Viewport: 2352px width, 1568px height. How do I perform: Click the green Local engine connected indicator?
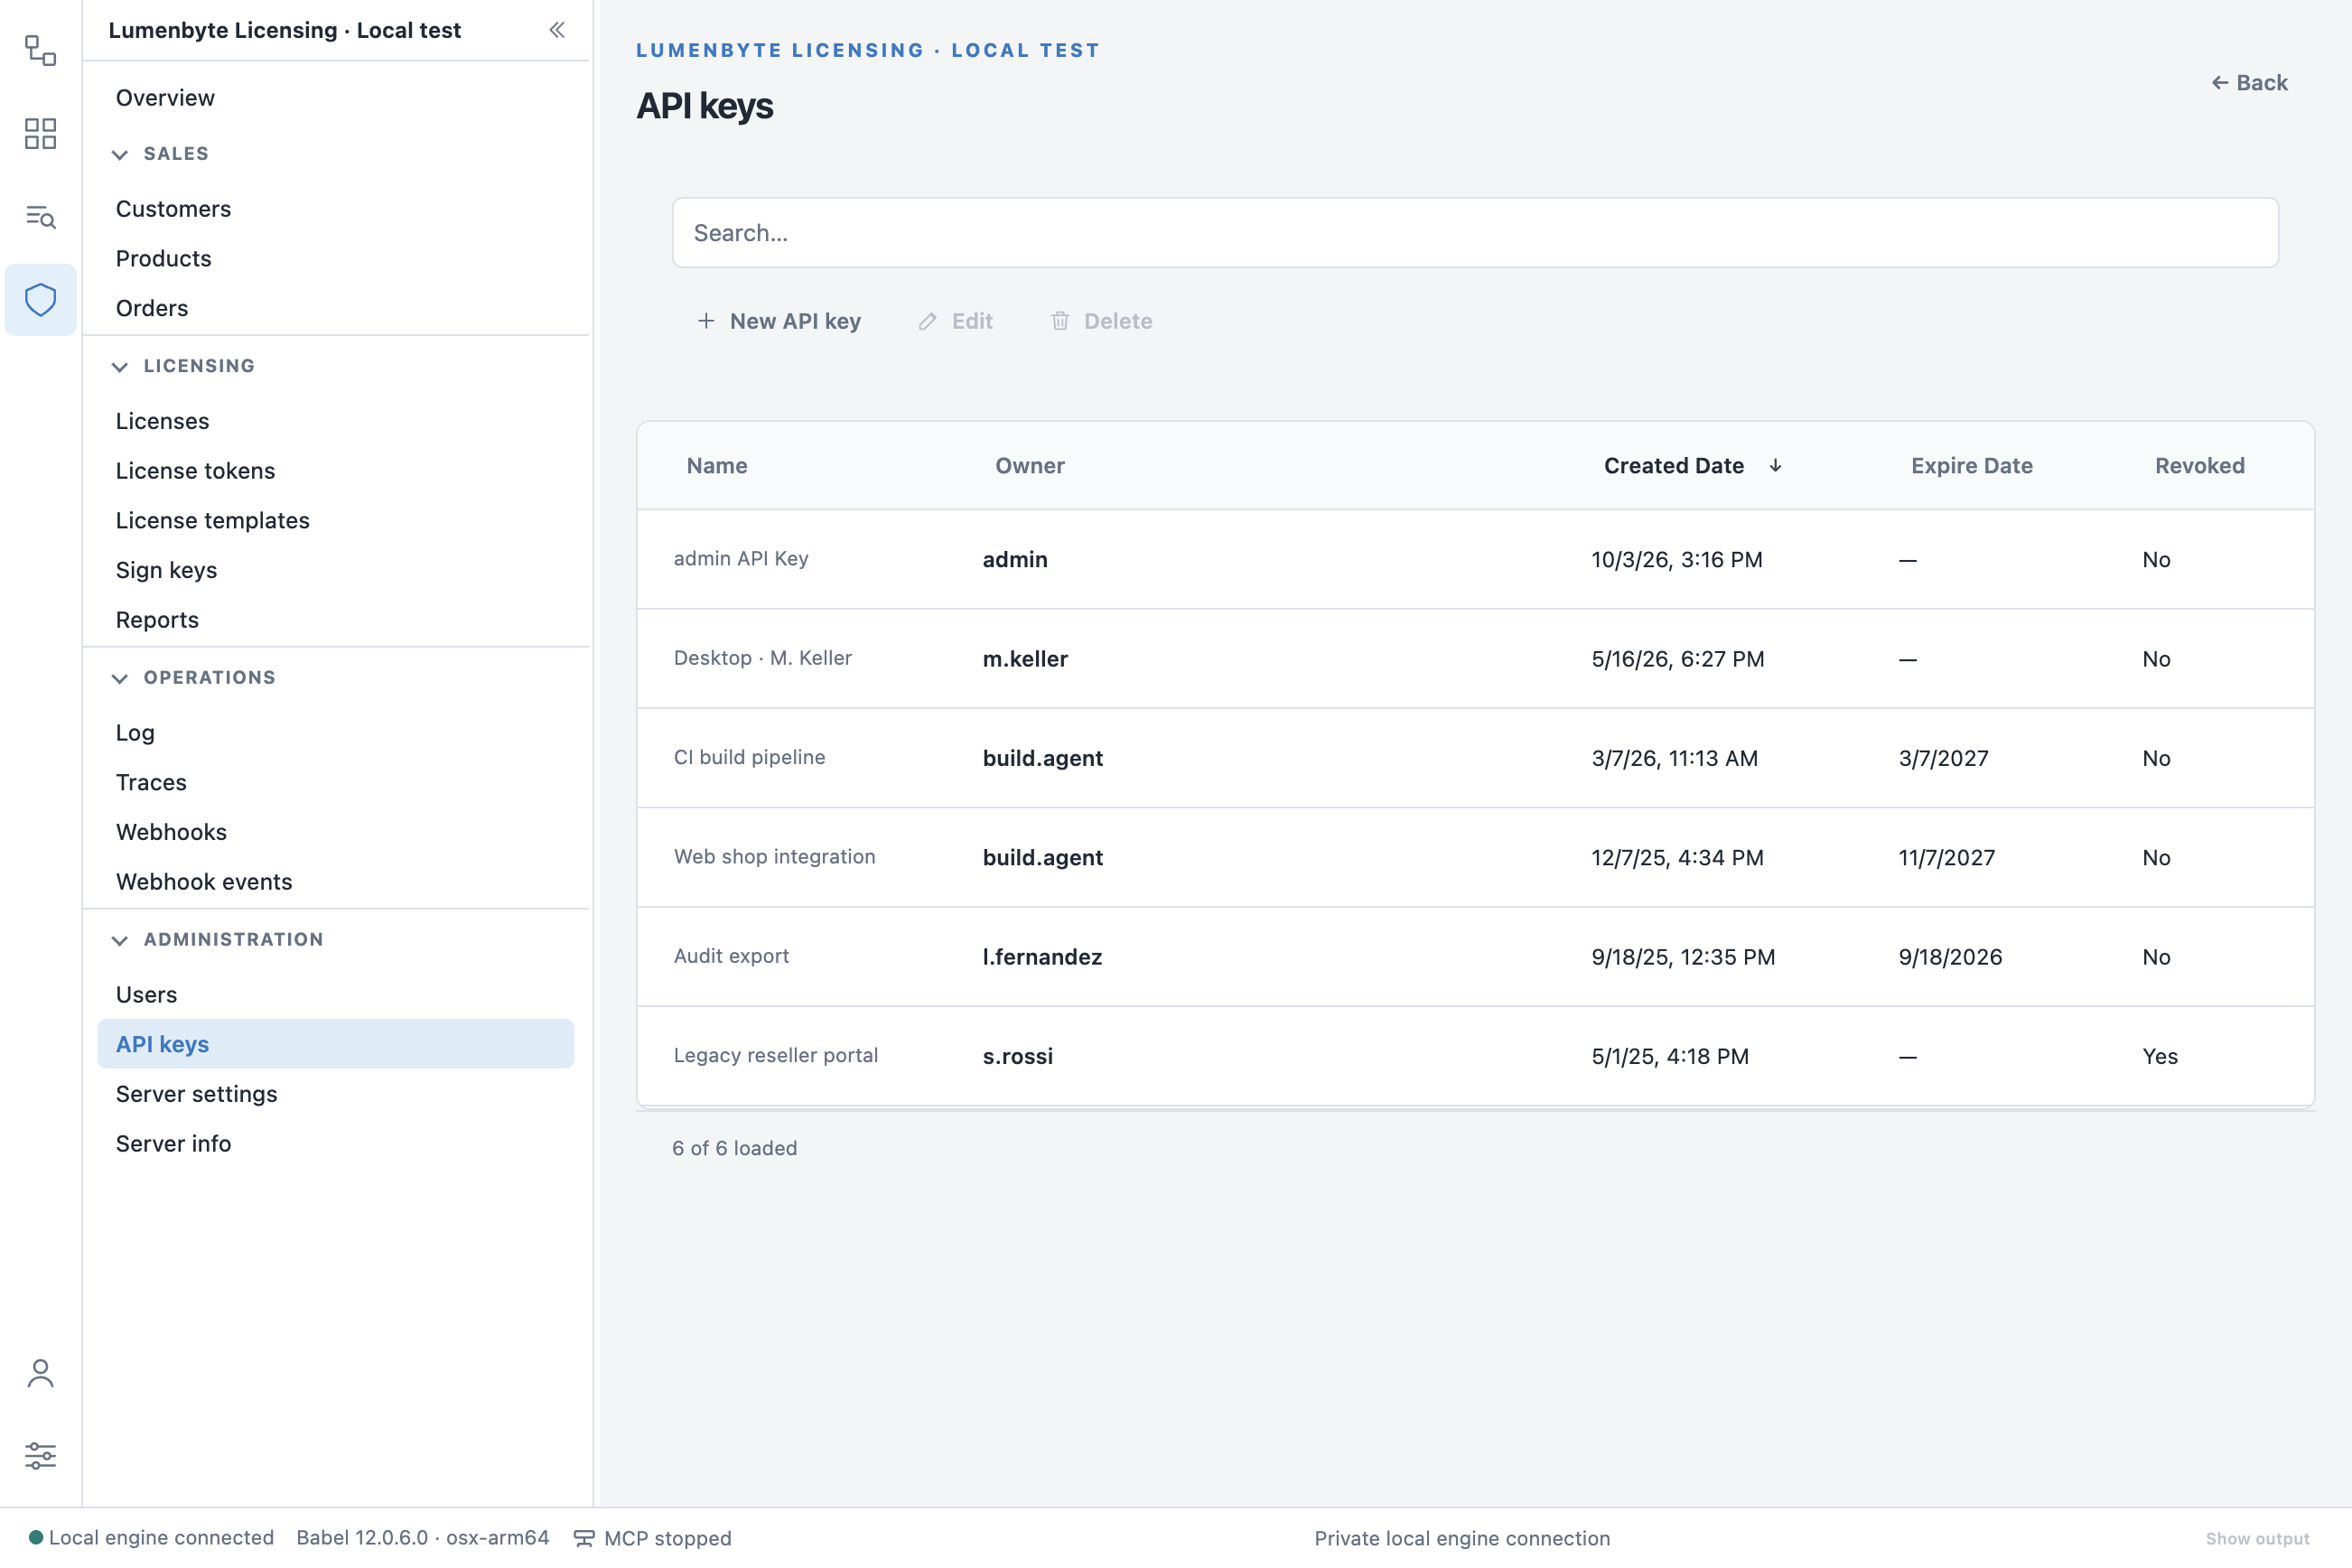(x=36, y=1537)
